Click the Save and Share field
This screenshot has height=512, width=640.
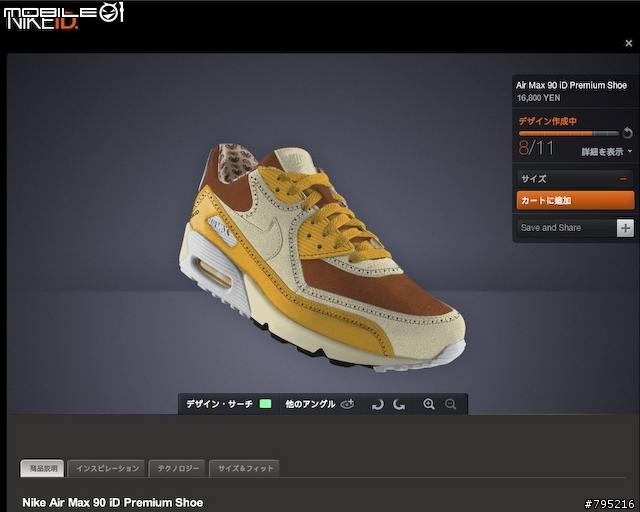click(x=567, y=228)
